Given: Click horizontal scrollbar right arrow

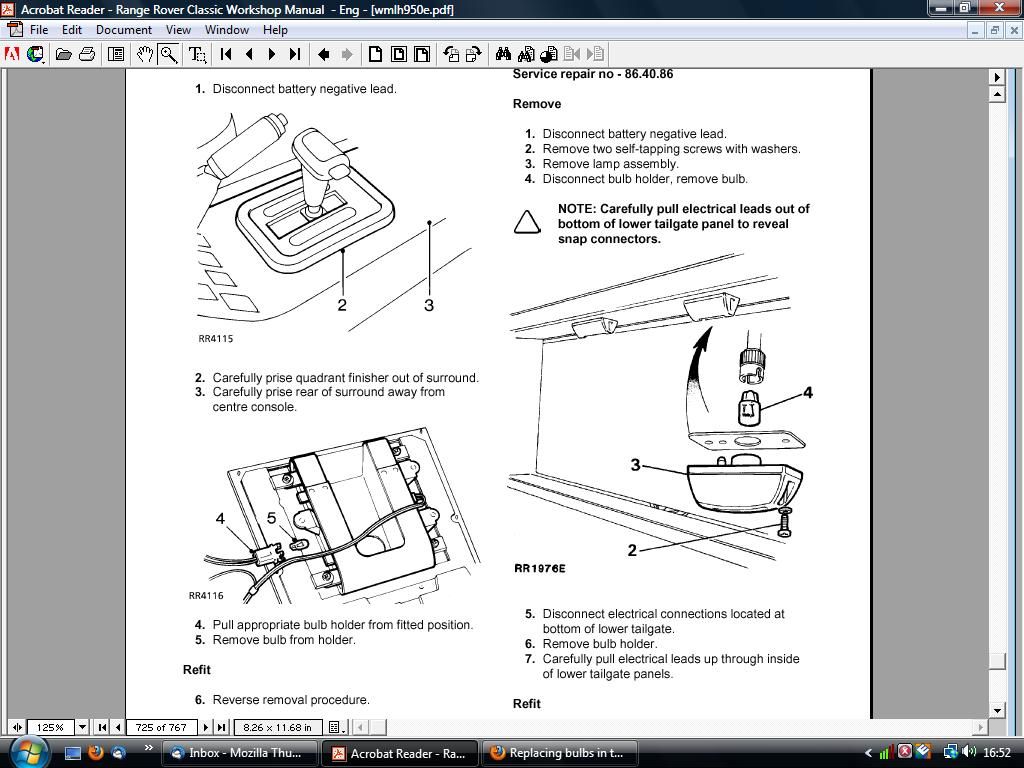Looking at the screenshot, I should pyautogui.click(x=980, y=727).
